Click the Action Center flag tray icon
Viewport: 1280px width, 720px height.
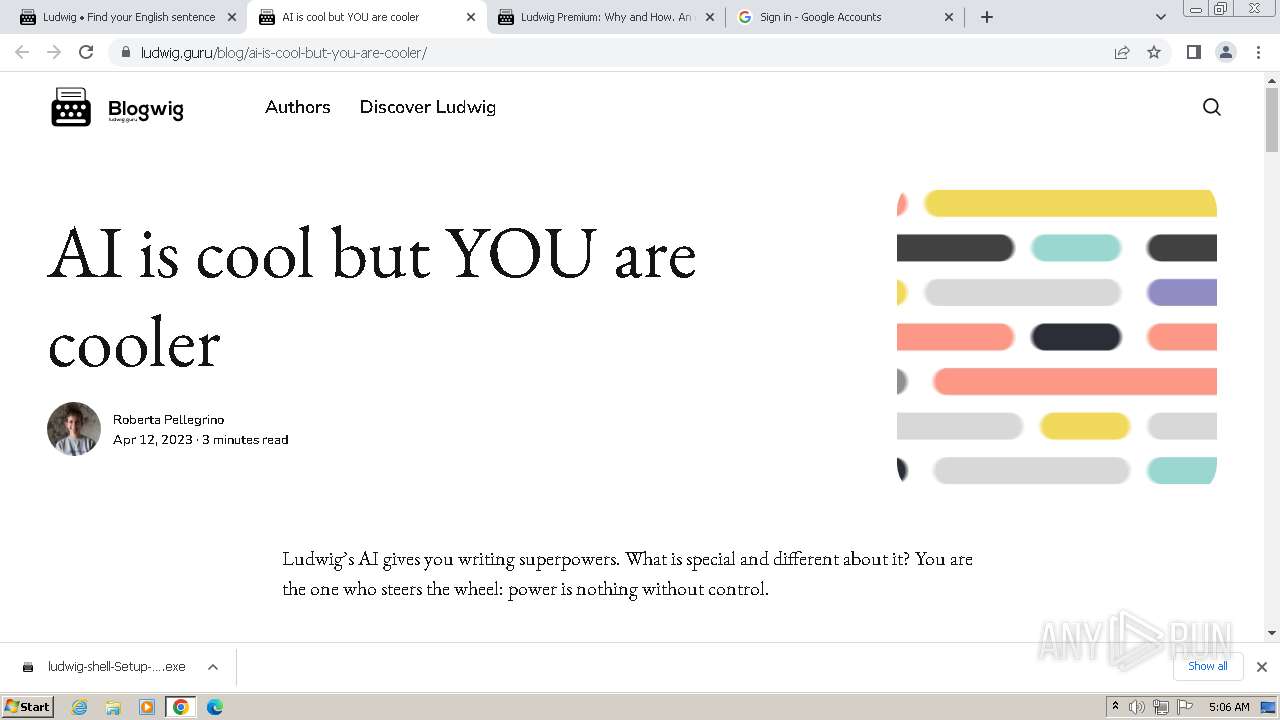[x=1186, y=707]
